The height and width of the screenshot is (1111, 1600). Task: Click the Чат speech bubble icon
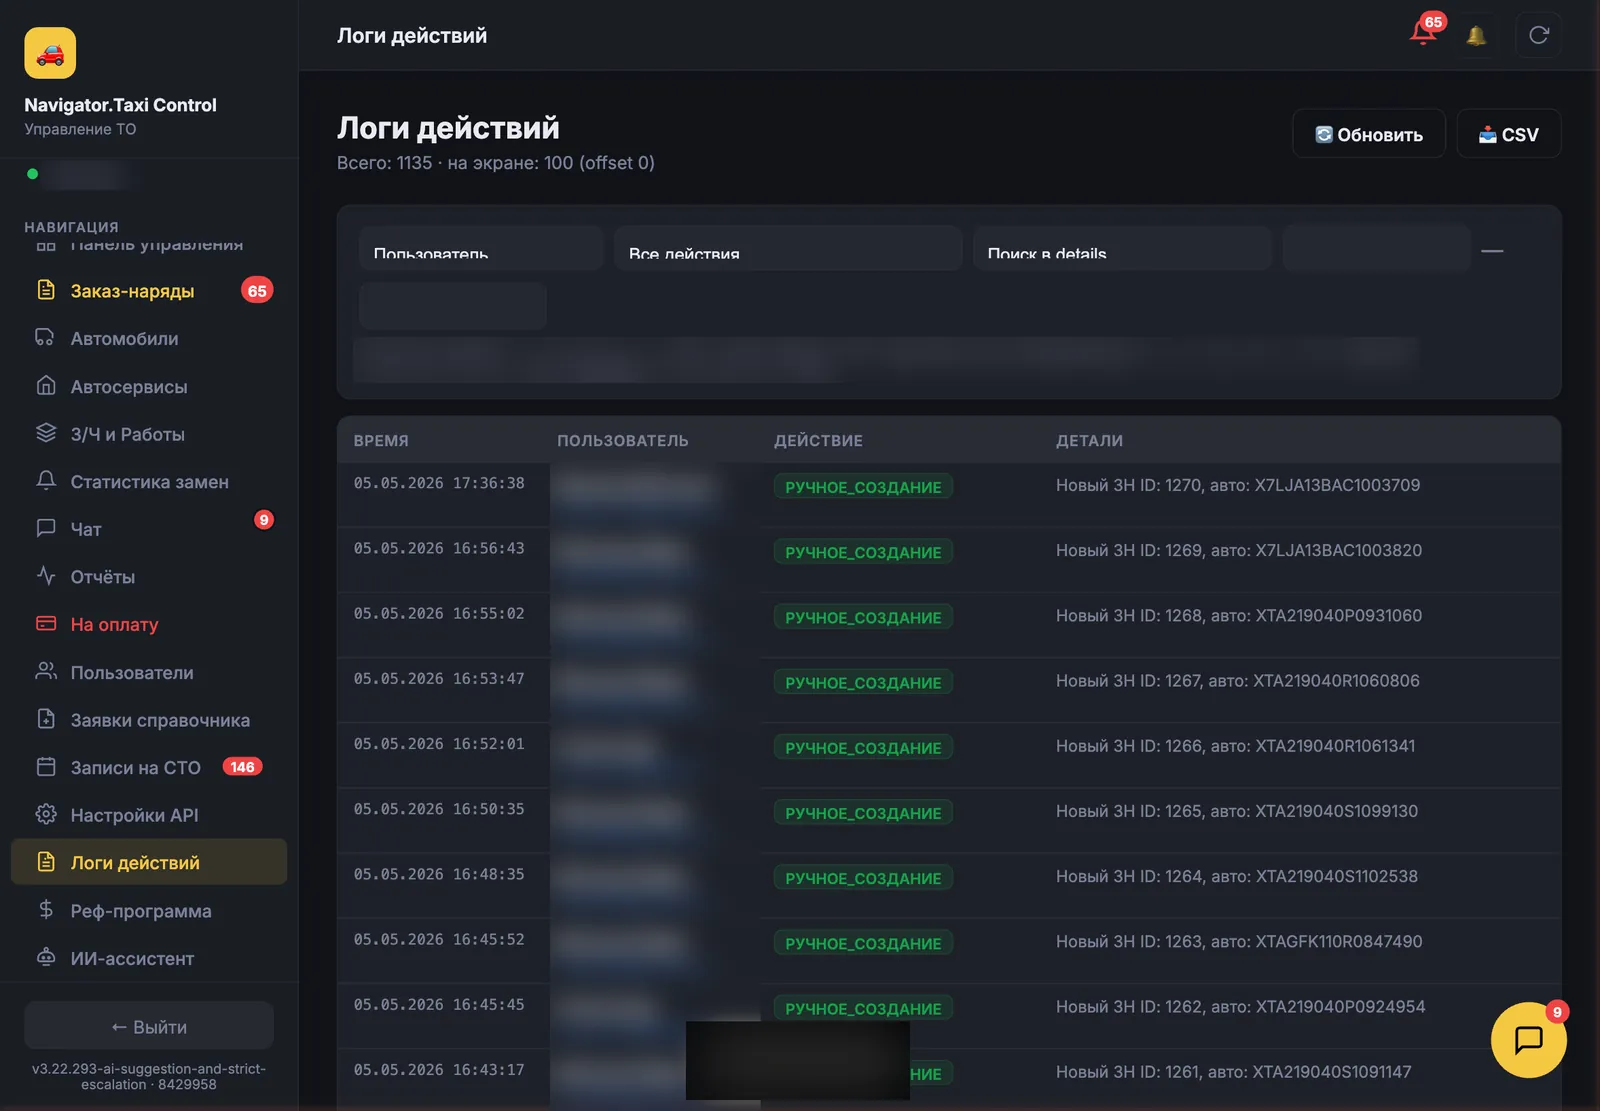click(46, 528)
